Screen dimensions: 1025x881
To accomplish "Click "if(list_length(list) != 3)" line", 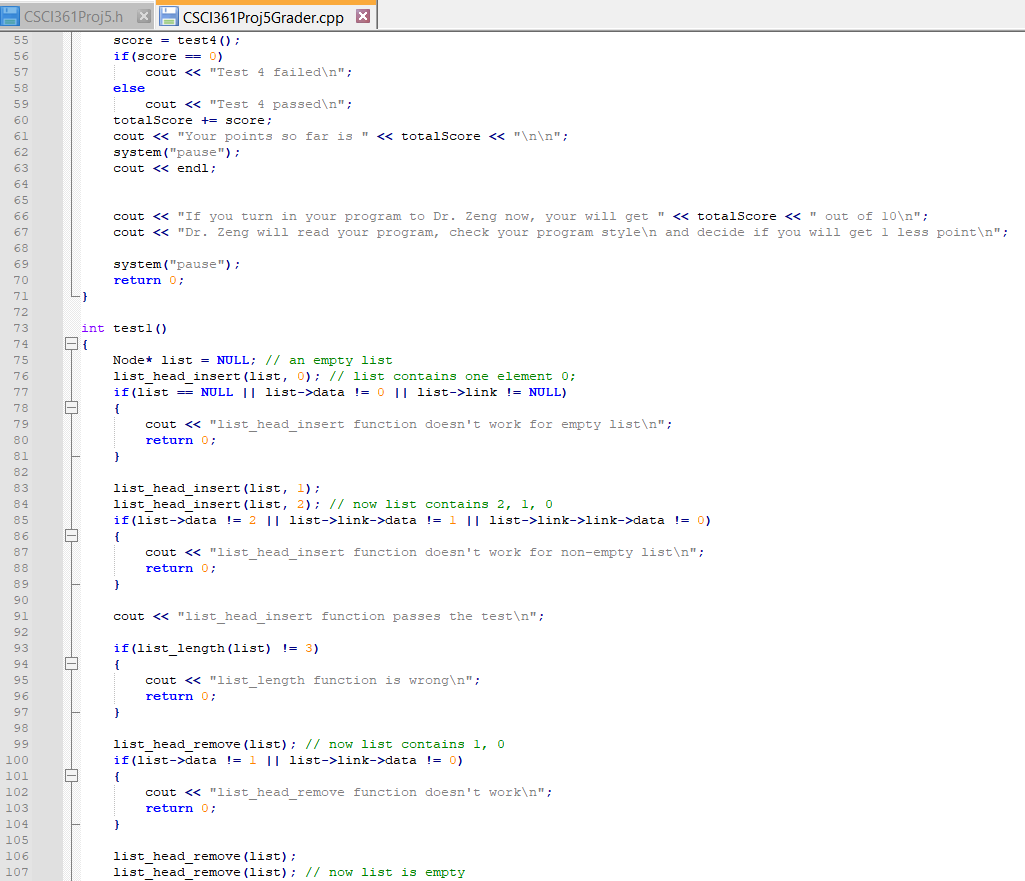I will 216,648.
